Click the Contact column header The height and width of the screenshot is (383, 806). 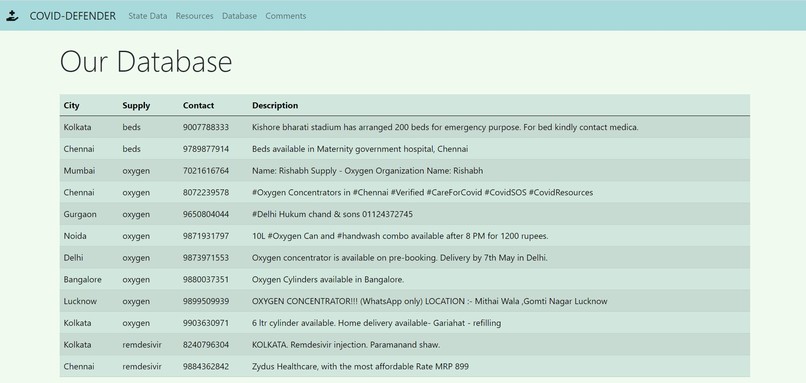(198, 105)
